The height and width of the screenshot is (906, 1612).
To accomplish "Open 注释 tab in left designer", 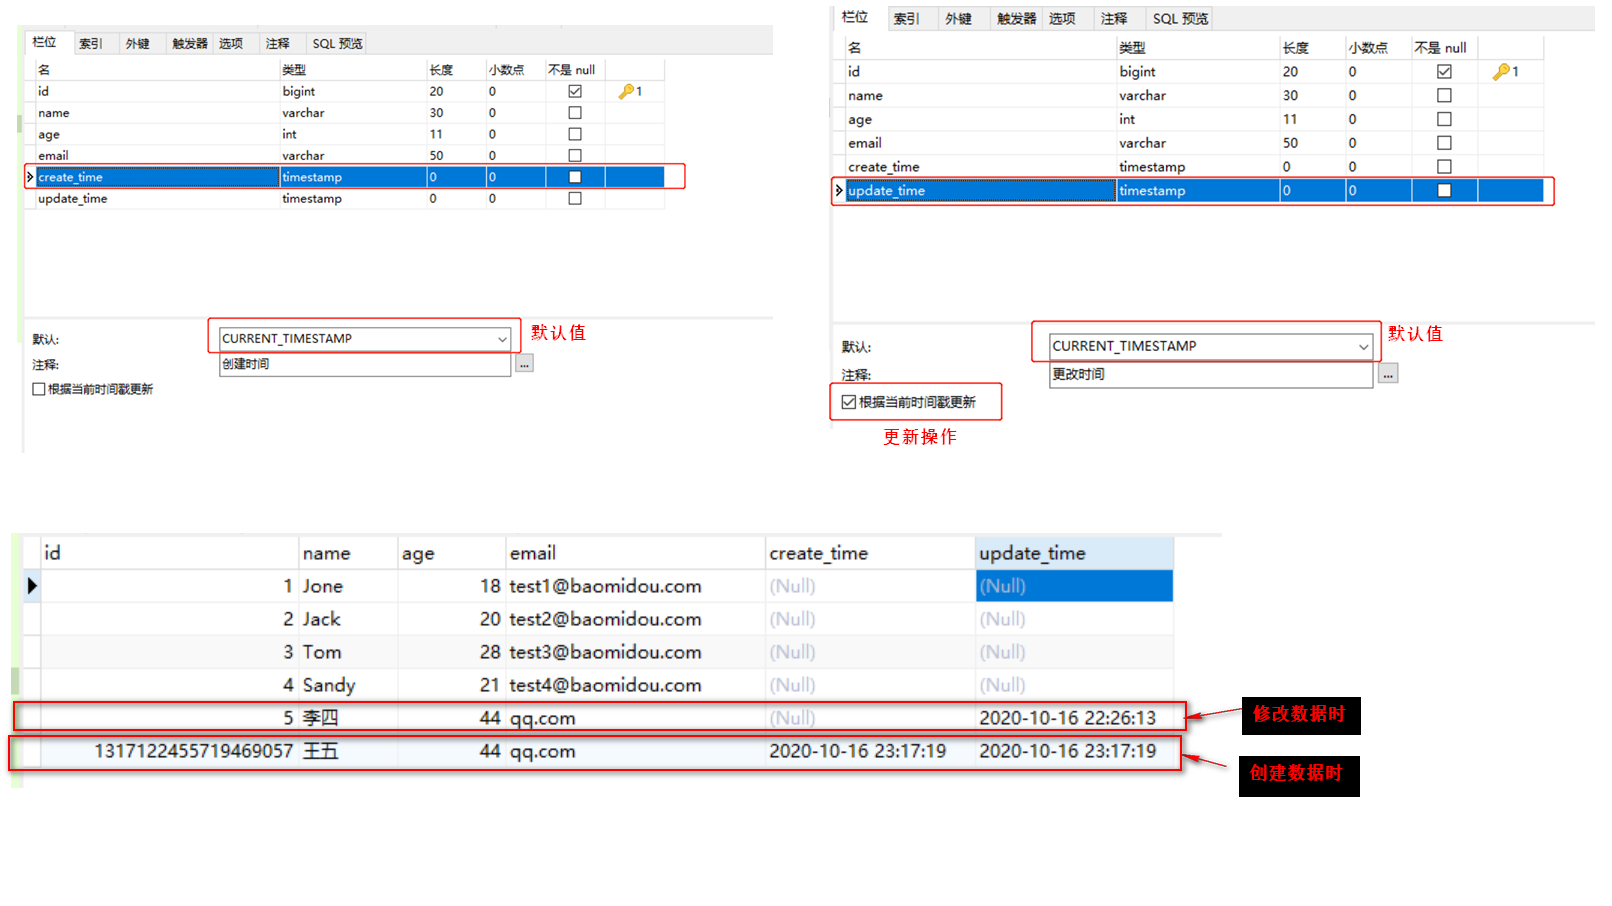I will pos(278,43).
